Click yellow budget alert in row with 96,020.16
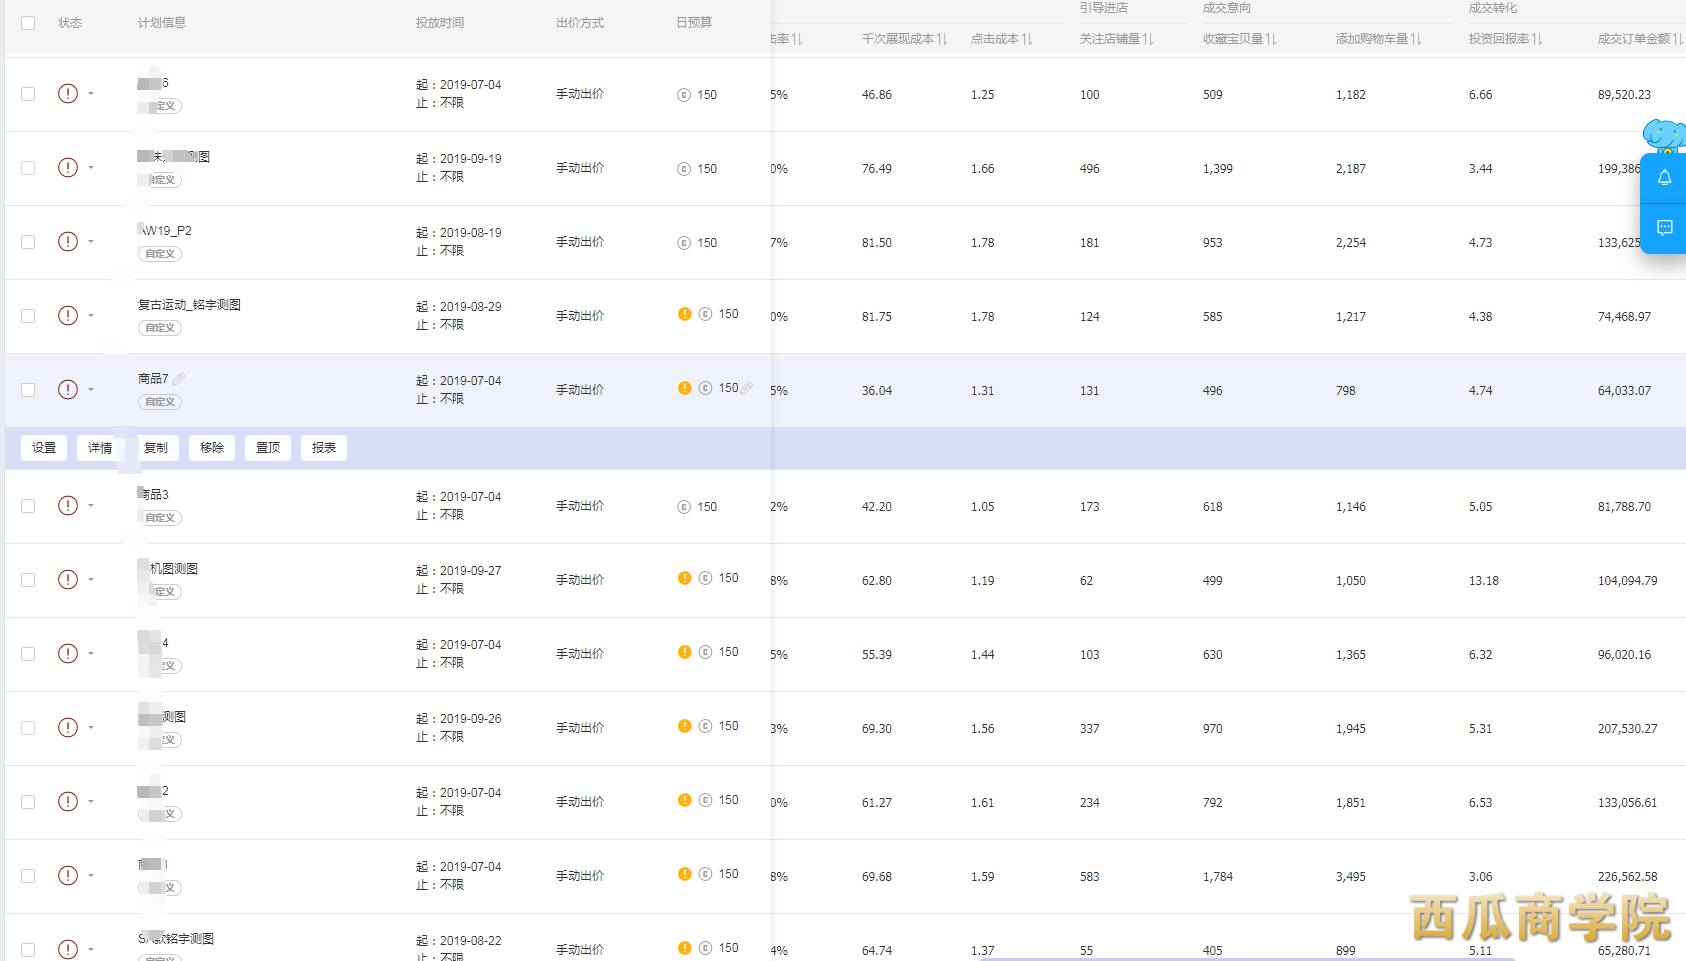The width and height of the screenshot is (1686, 961). (x=685, y=652)
